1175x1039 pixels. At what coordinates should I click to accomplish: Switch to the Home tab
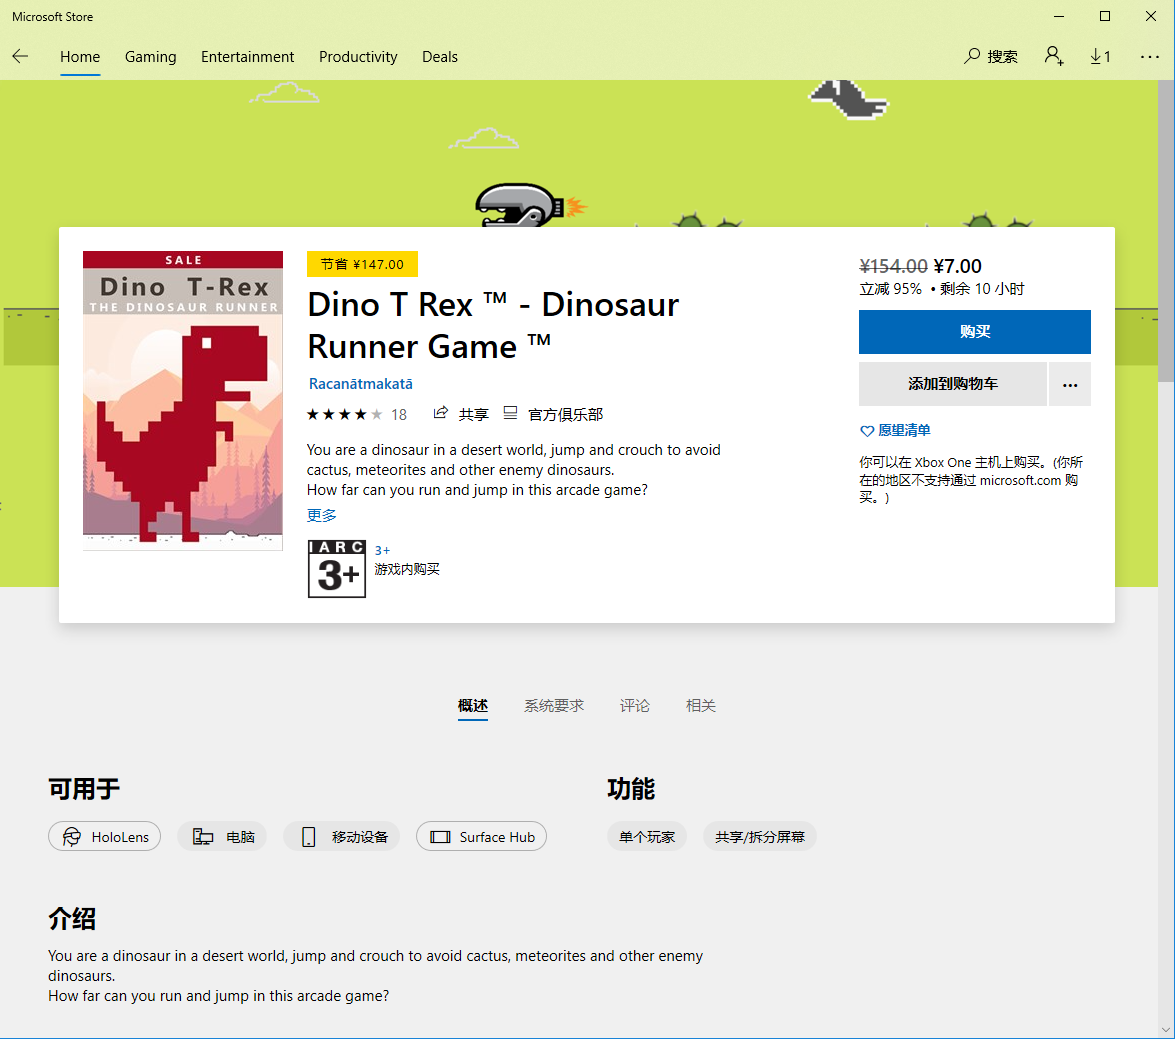[x=80, y=57]
